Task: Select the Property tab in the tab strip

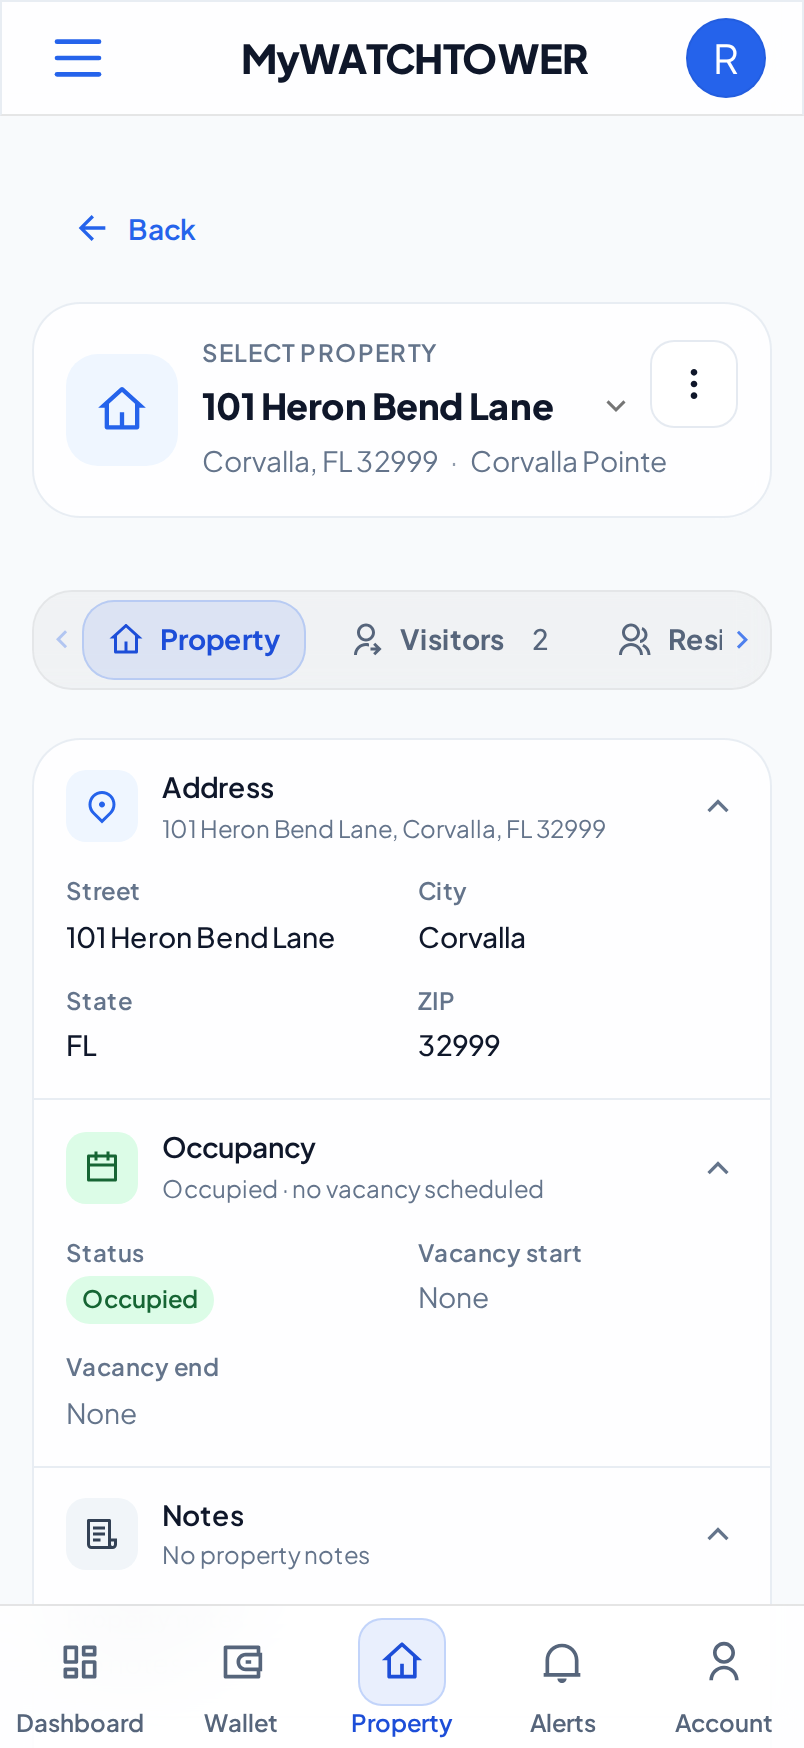Action: [x=194, y=640]
